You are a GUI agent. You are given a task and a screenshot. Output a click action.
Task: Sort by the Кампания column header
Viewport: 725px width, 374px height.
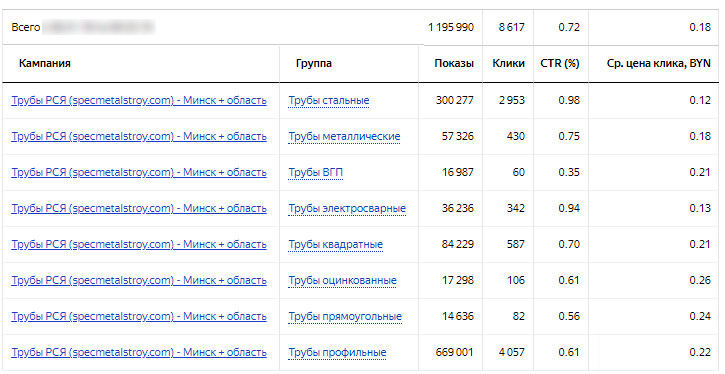point(45,63)
